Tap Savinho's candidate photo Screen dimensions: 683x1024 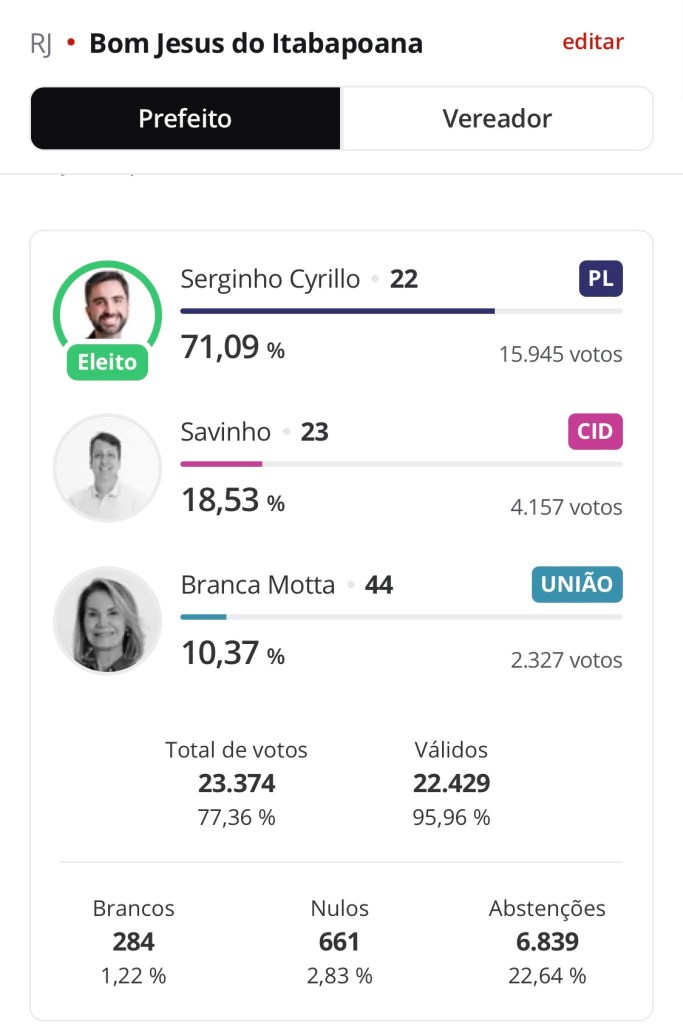[x=107, y=467]
